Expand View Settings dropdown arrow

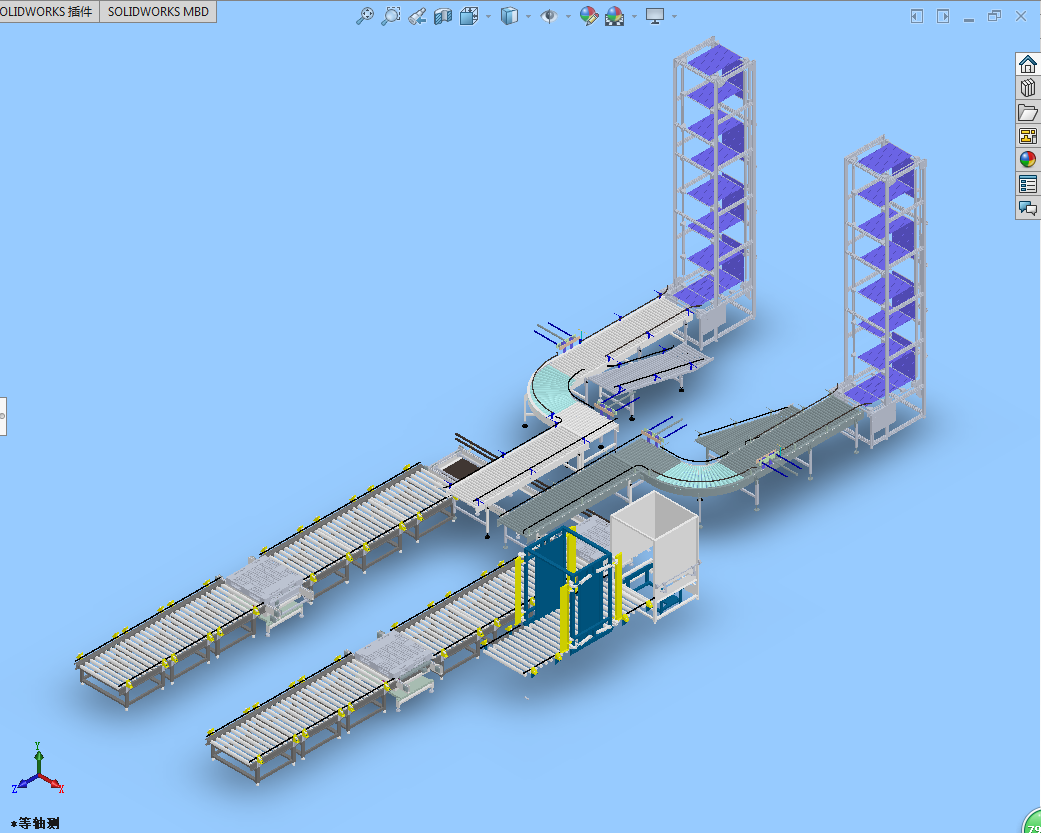(675, 16)
